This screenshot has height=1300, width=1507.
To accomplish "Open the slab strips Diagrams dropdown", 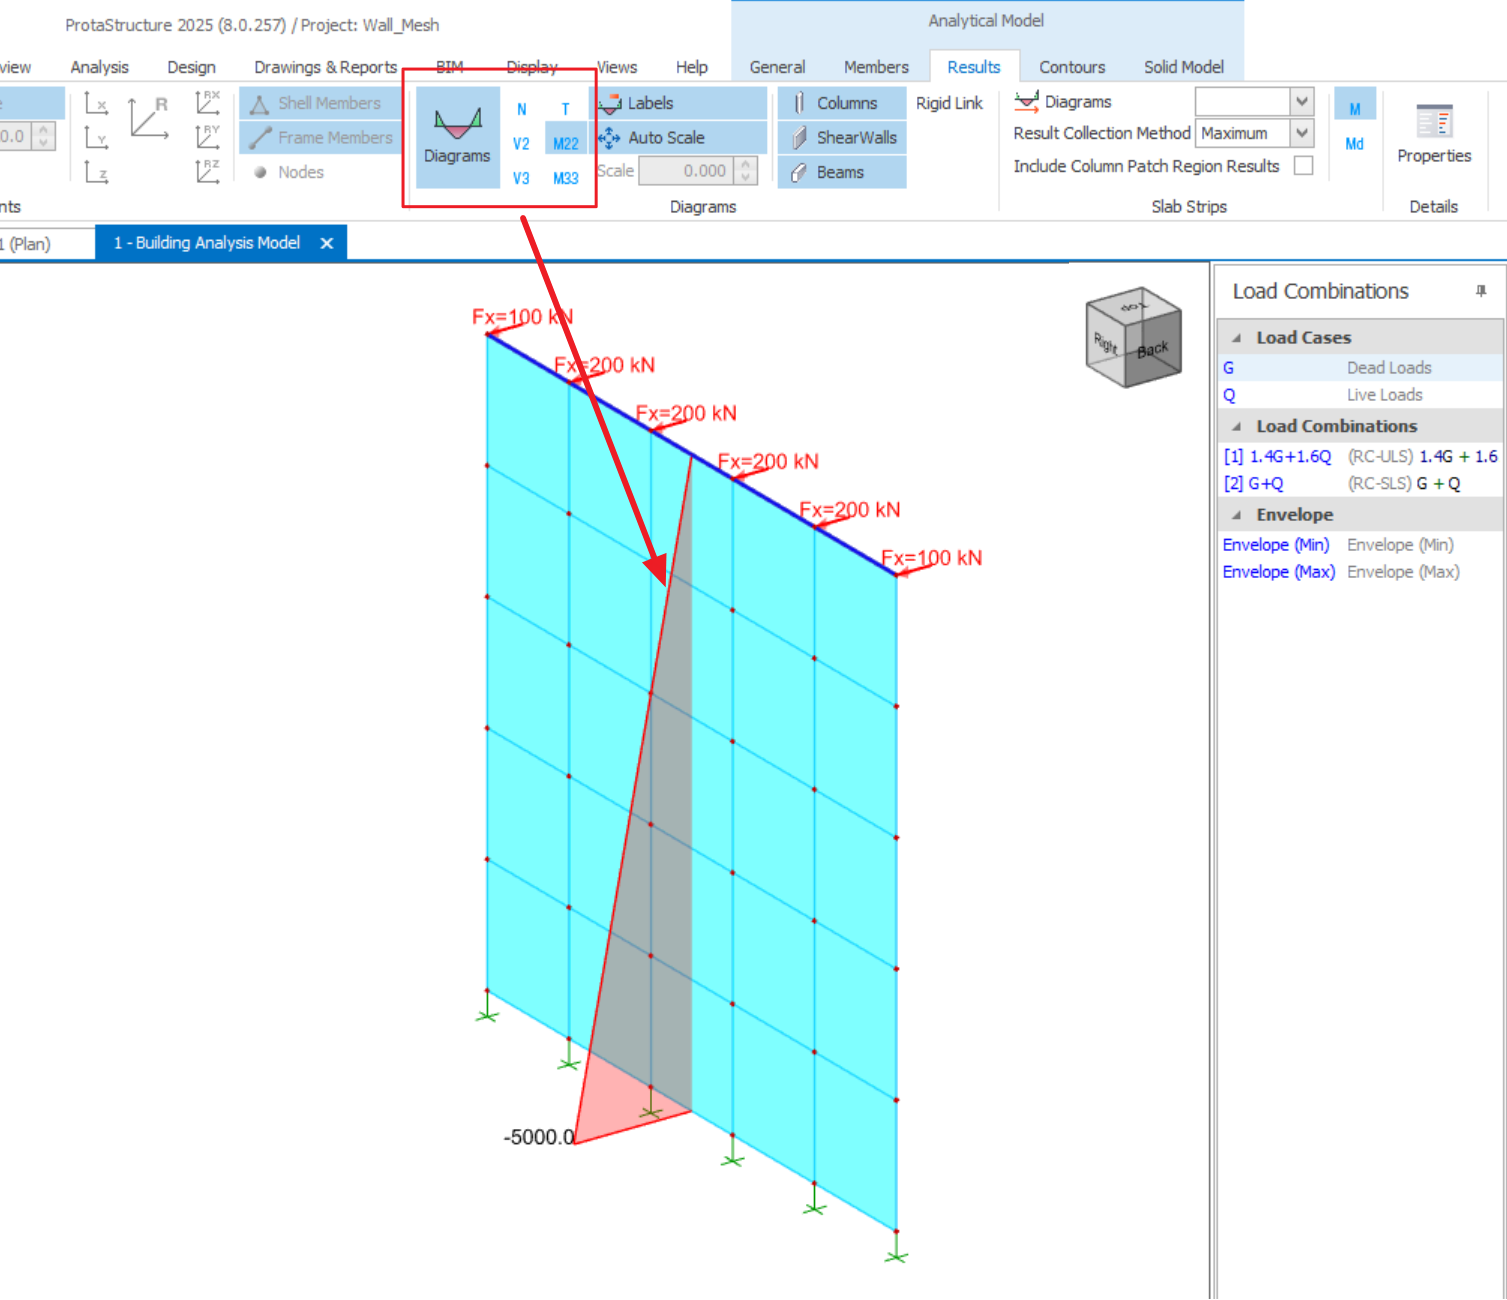I will [x=1301, y=101].
